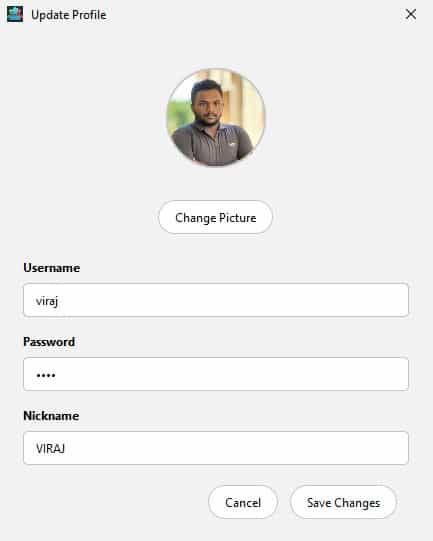The width and height of the screenshot is (433, 541).
Task: Focus the Username input field
Action: pyautogui.click(x=216, y=300)
